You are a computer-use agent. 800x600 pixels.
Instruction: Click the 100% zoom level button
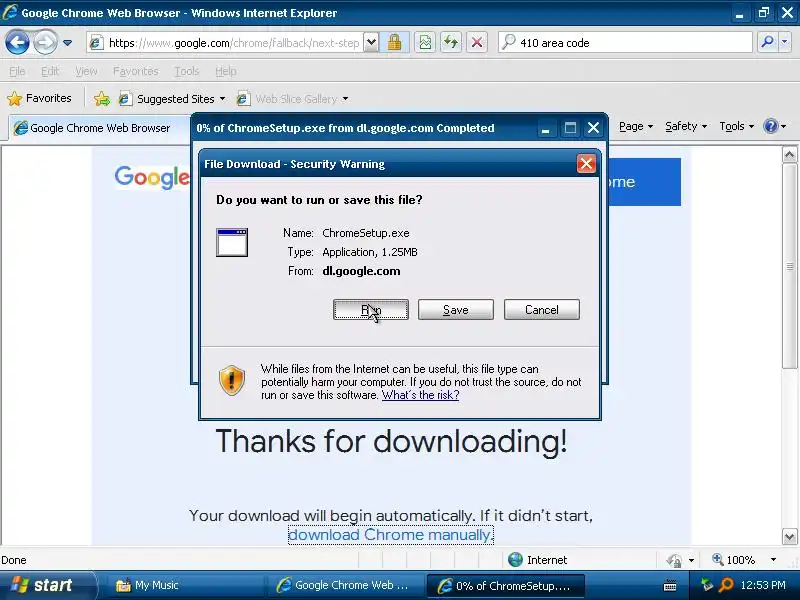tap(734, 560)
